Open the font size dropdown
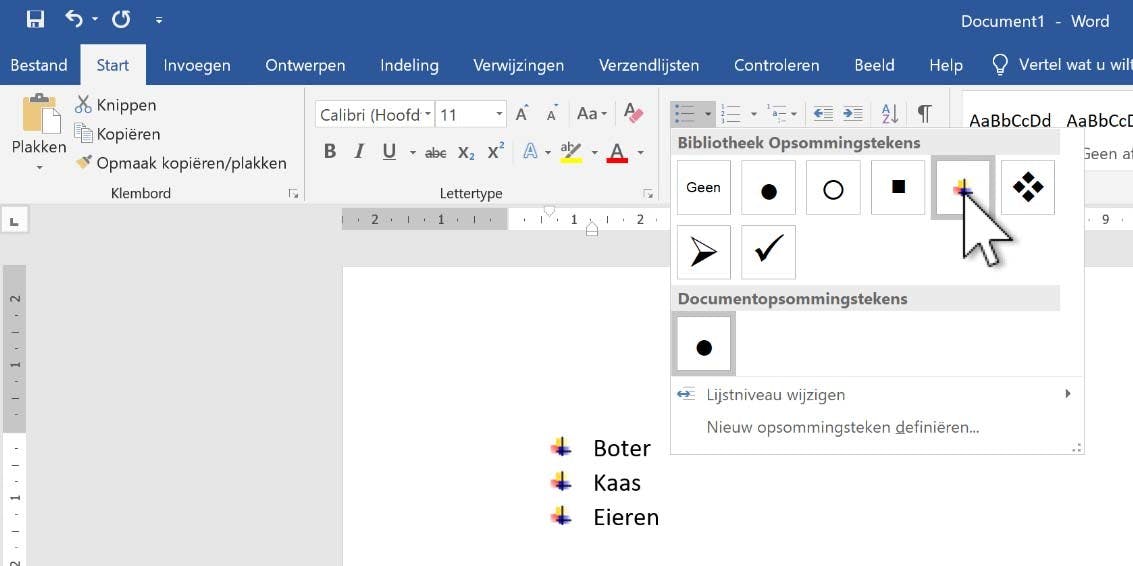This screenshot has width=1133, height=566. coord(499,115)
